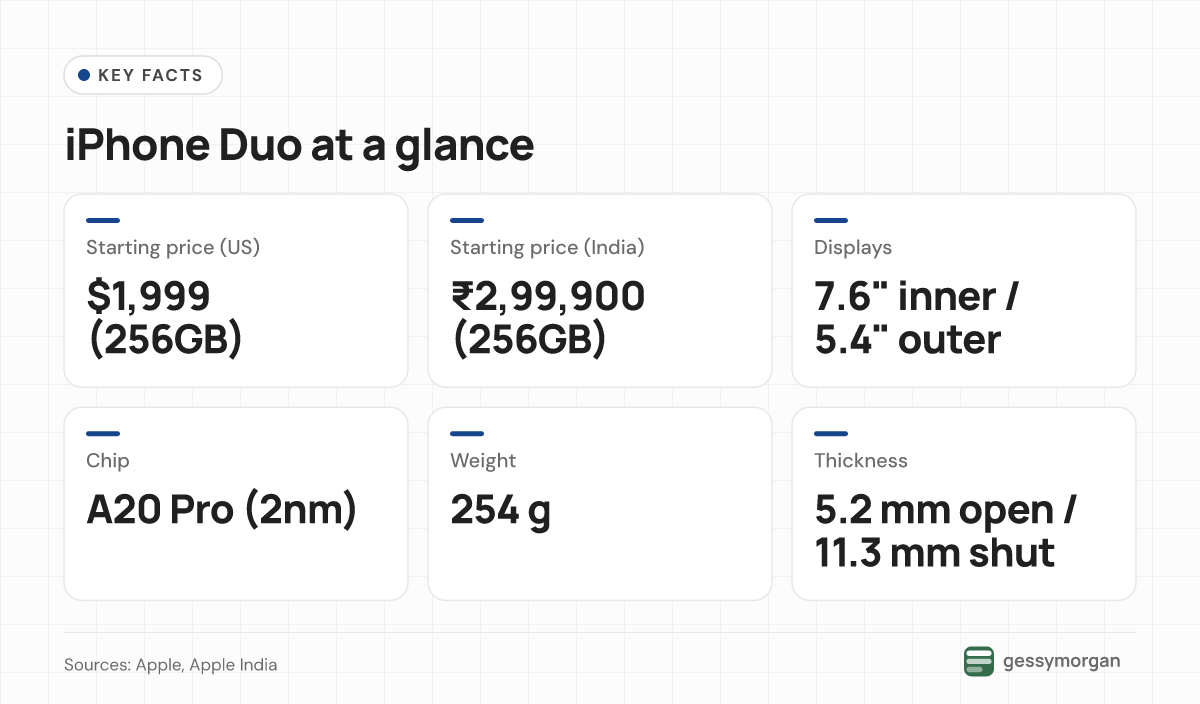Screen dimensions: 1200x704
Task: Click the $1,999 (256GB) value
Action: pyautogui.click(x=165, y=318)
